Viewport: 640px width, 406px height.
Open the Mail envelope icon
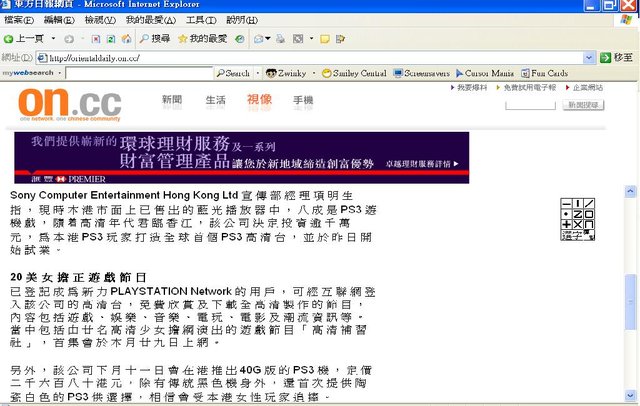pyautogui.click(x=259, y=39)
